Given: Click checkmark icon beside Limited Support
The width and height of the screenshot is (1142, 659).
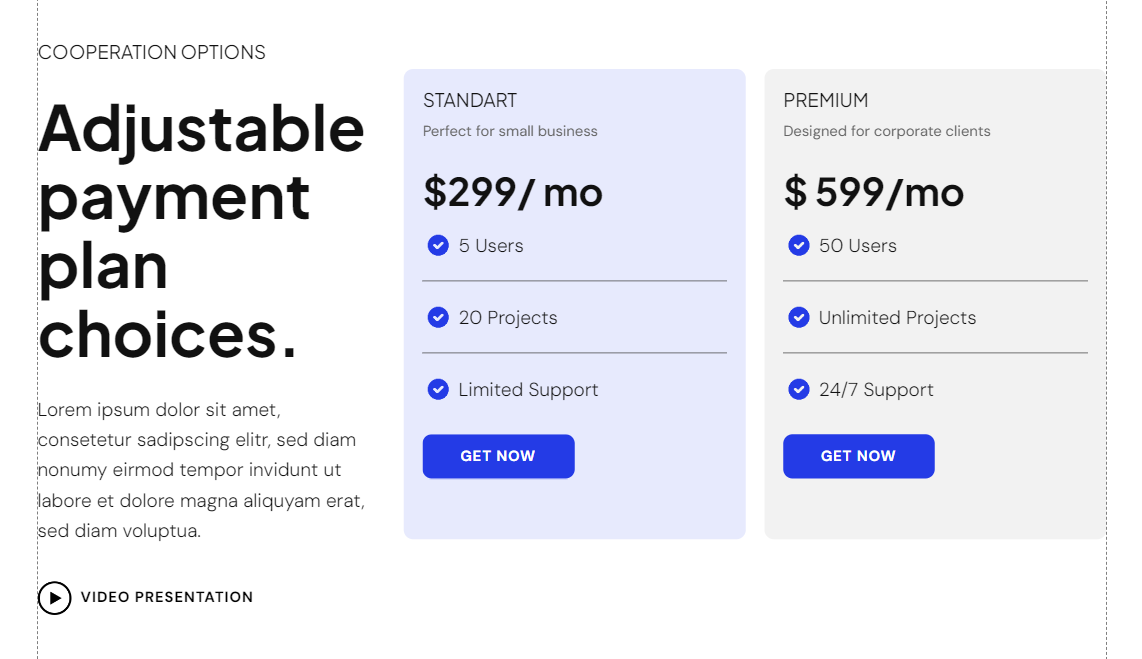Looking at the screenshot, I should (438, 389).
